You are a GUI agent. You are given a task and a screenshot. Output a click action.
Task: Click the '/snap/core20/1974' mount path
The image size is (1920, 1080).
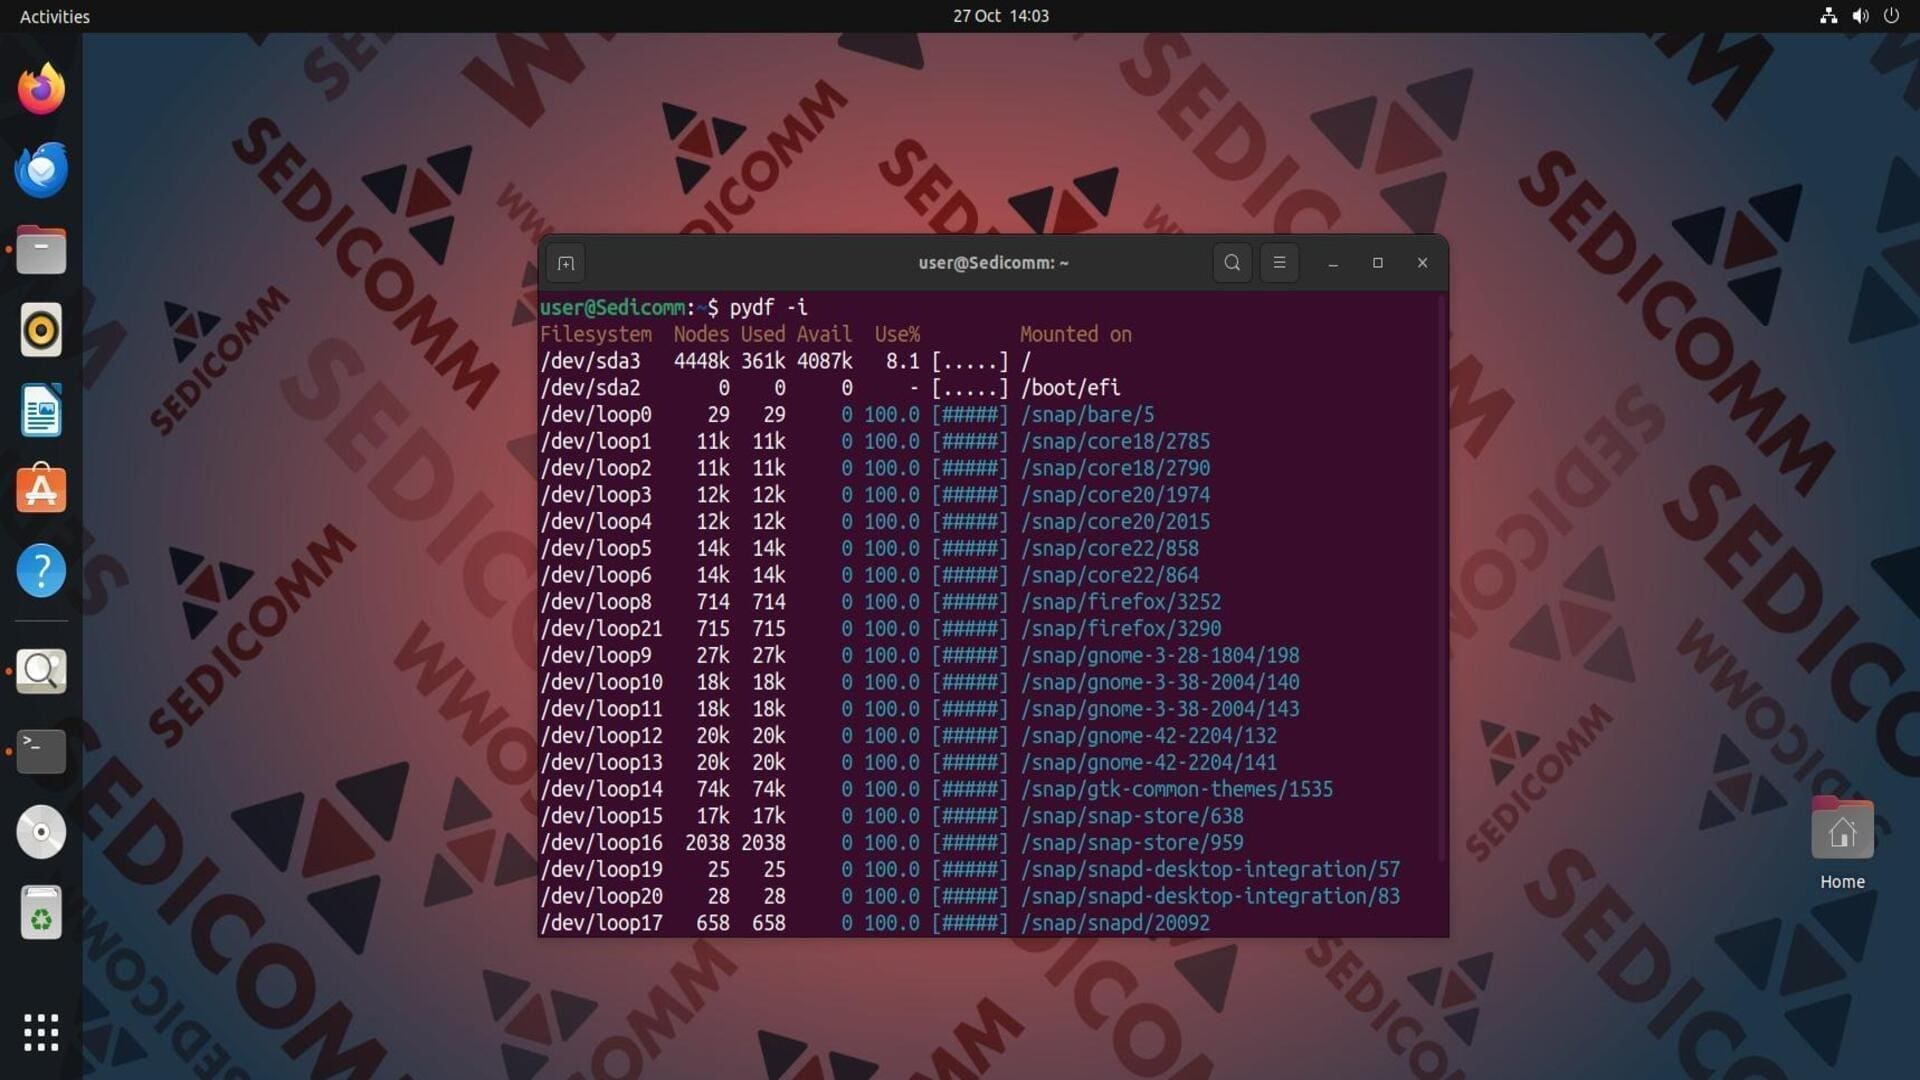coord(1115,495)
